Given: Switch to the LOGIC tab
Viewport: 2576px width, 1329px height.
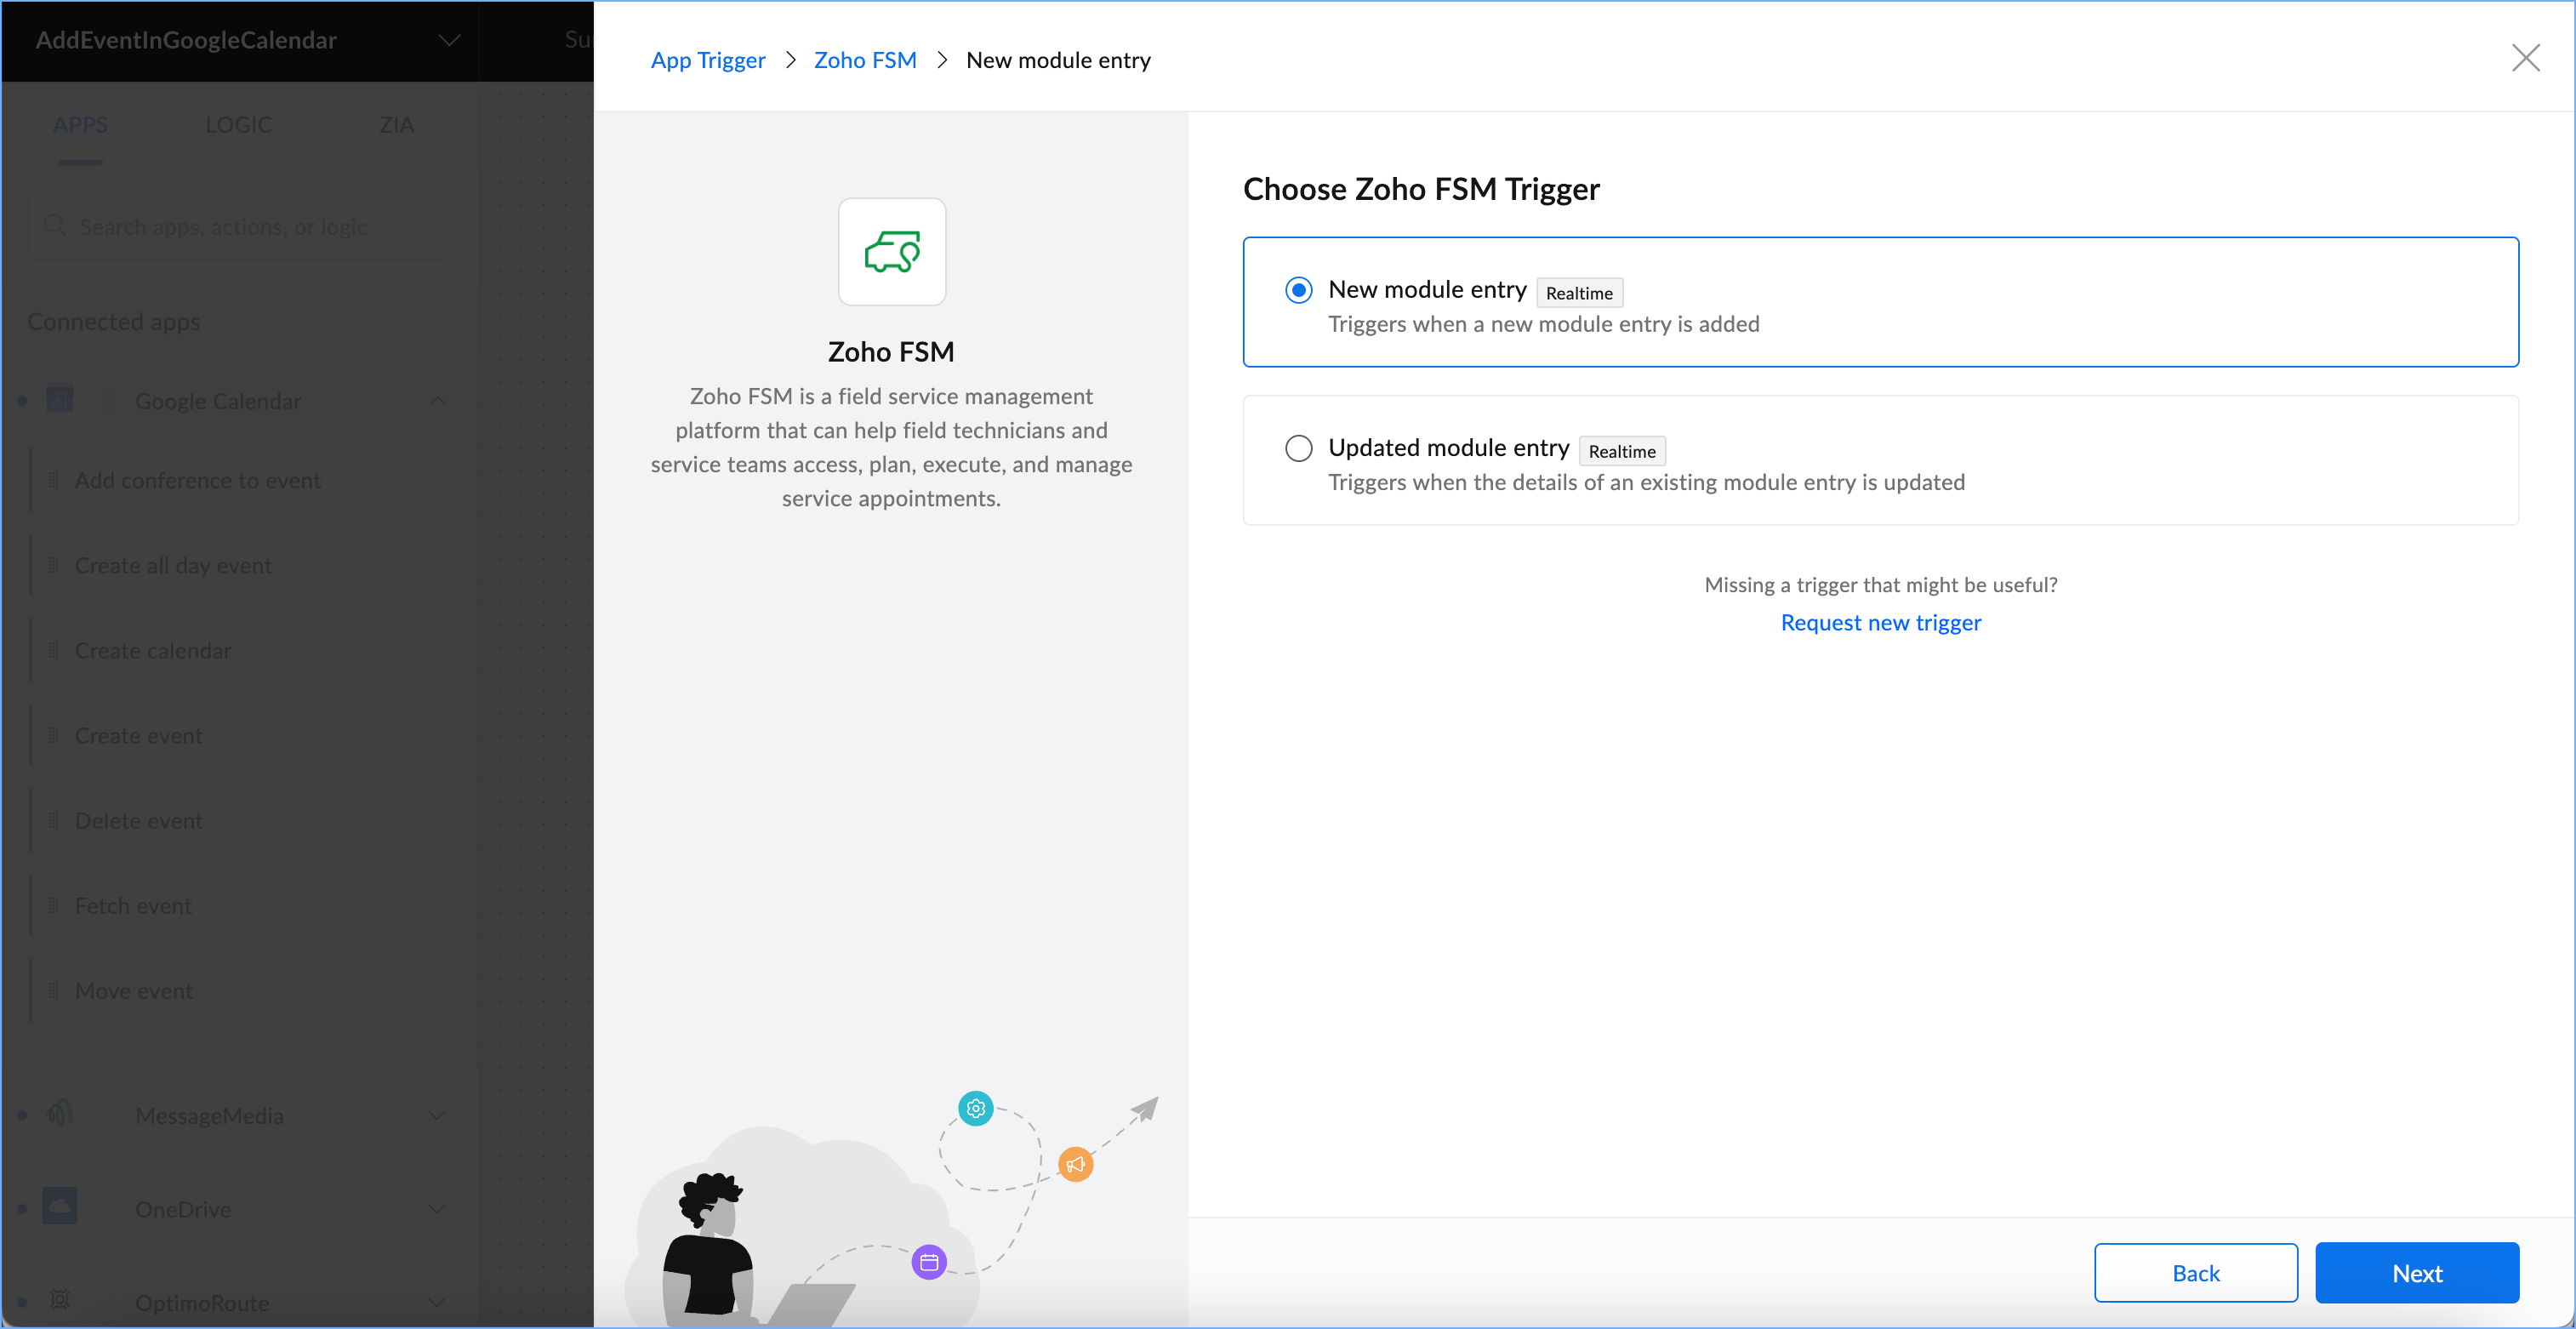Looking at the screenshot, I should (238, 125).
